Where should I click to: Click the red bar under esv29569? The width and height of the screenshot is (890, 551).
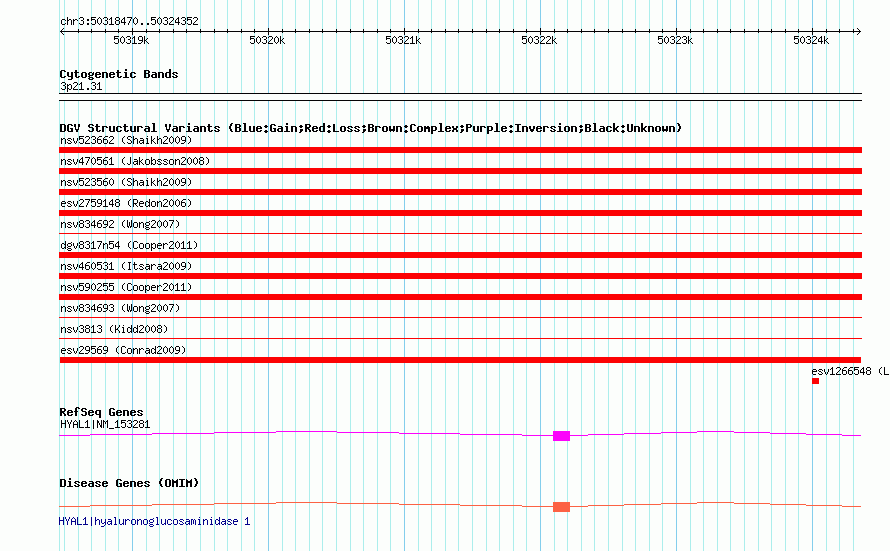click(460, 360)
